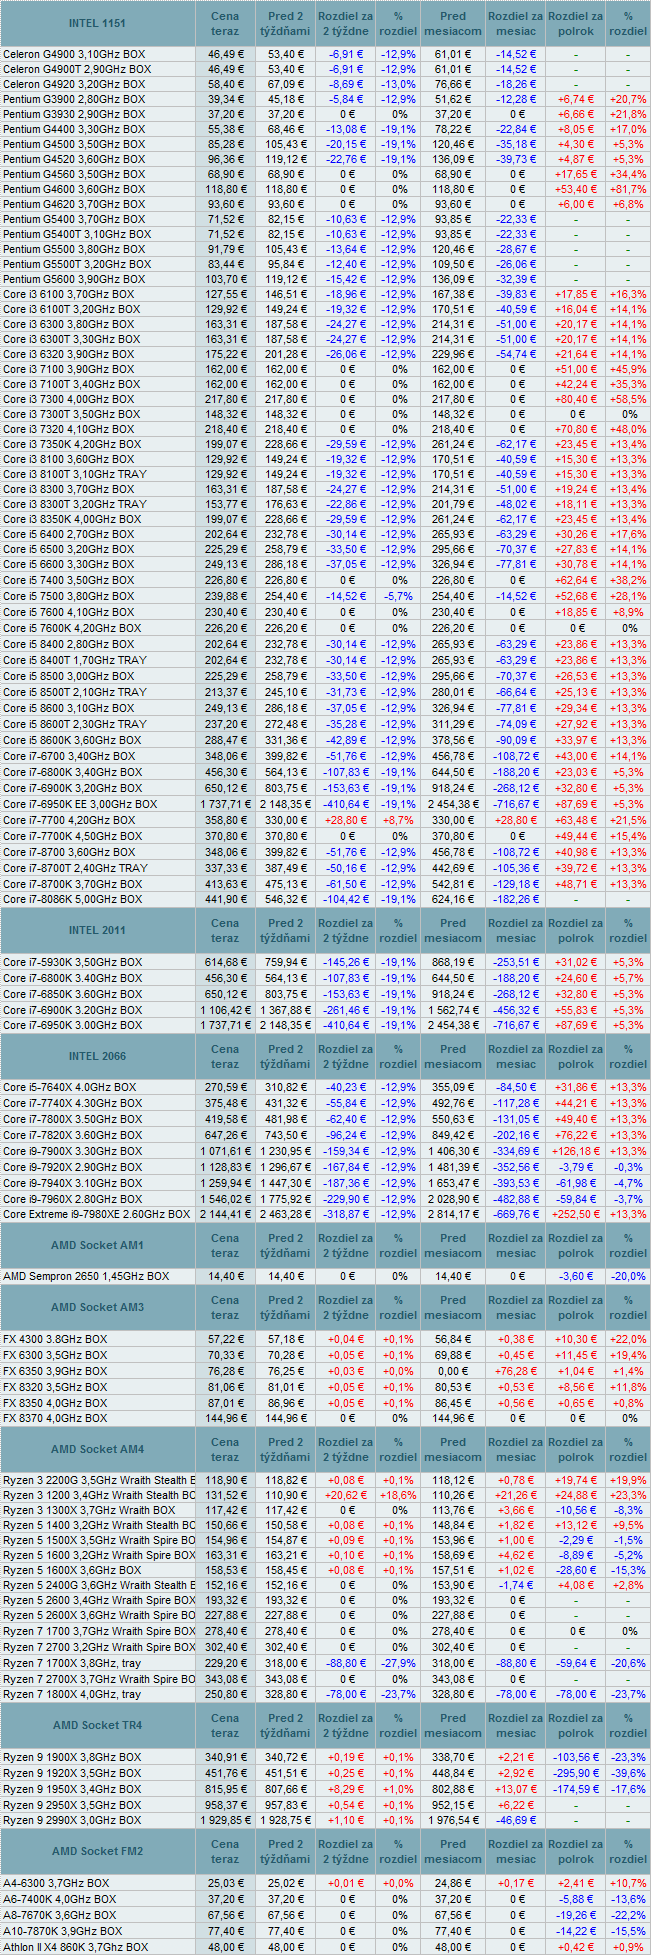This screenshot has width=651, height=1955.
Task: Select Core i7-6950K EE 3,00GHz BOX name
Action: [x=80, y=804]
